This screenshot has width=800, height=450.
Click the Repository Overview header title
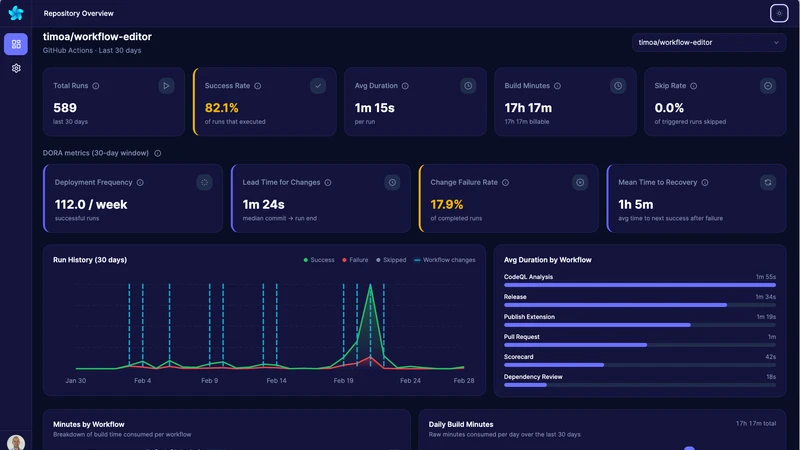coord(79,13)
